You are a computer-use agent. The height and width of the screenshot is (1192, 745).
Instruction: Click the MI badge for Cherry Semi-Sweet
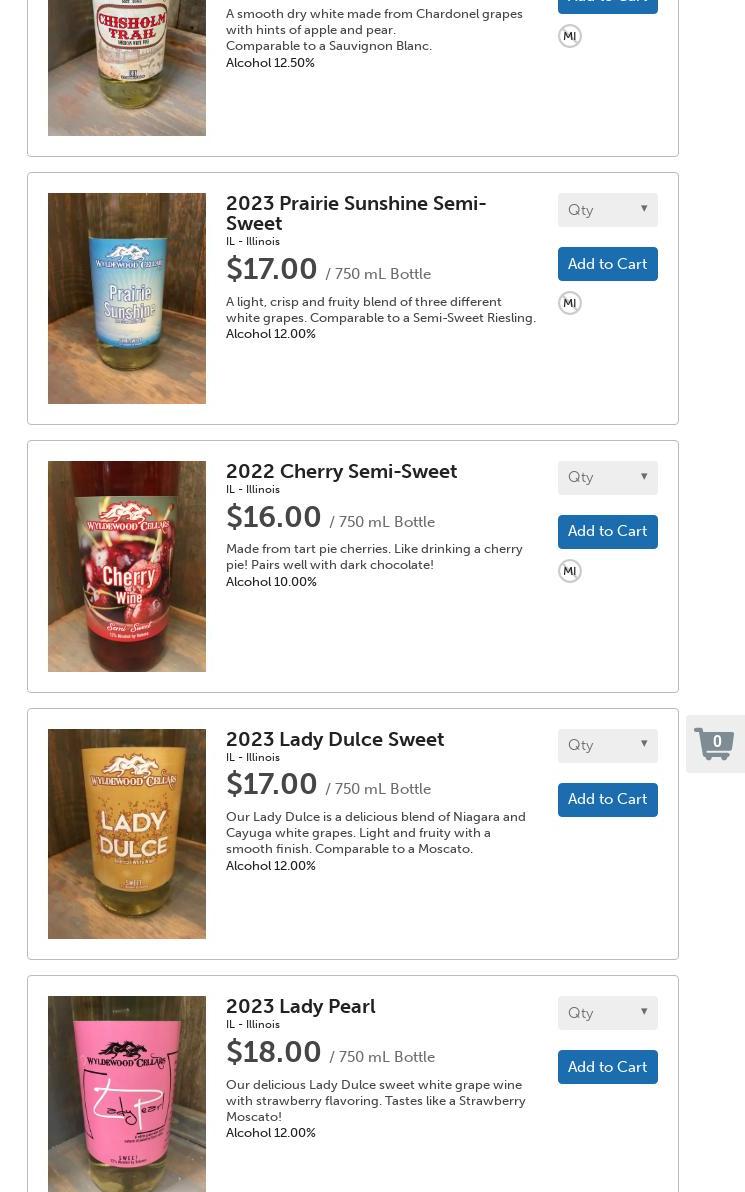pyautogui.click(x=569, y=571)
